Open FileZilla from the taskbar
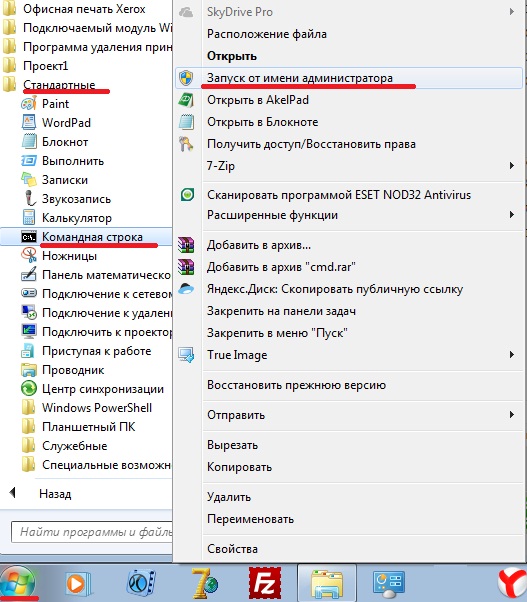This screenshot has width=527, height=602. pyautogui.click(x=264, y=584)
